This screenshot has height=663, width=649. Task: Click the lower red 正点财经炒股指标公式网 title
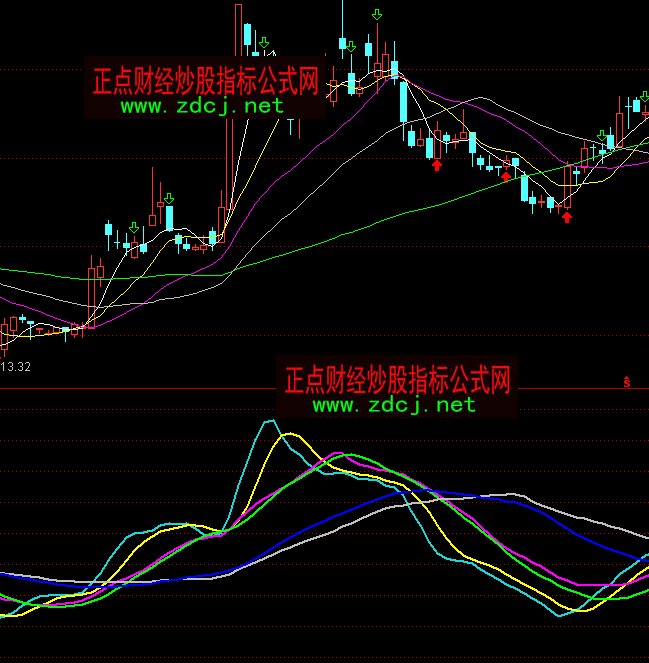tap(397, 380)
